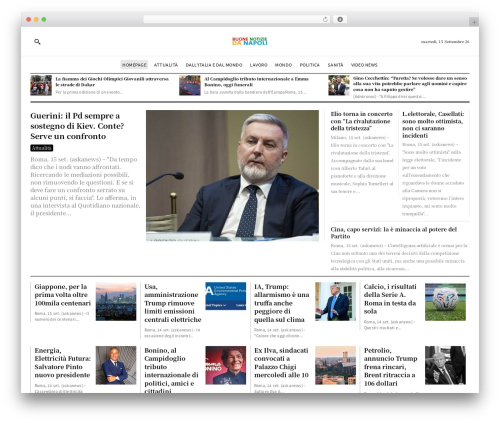Click the Environmental Protection Agency thumbnail
Screen dimensions: 500x423
point(226,296)
